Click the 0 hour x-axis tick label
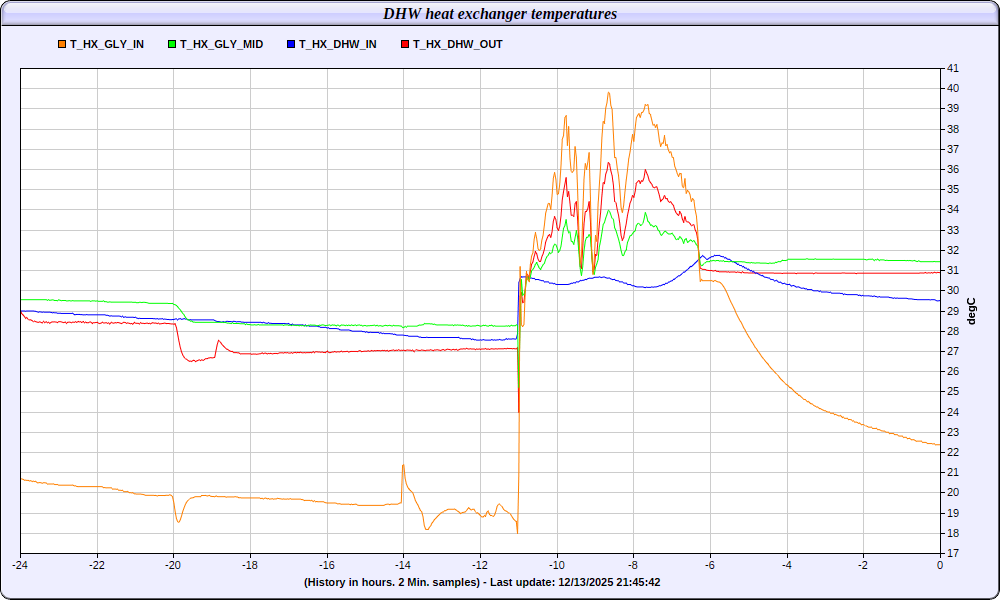This screenshot has height=600, width=1000. coord(940,565)
